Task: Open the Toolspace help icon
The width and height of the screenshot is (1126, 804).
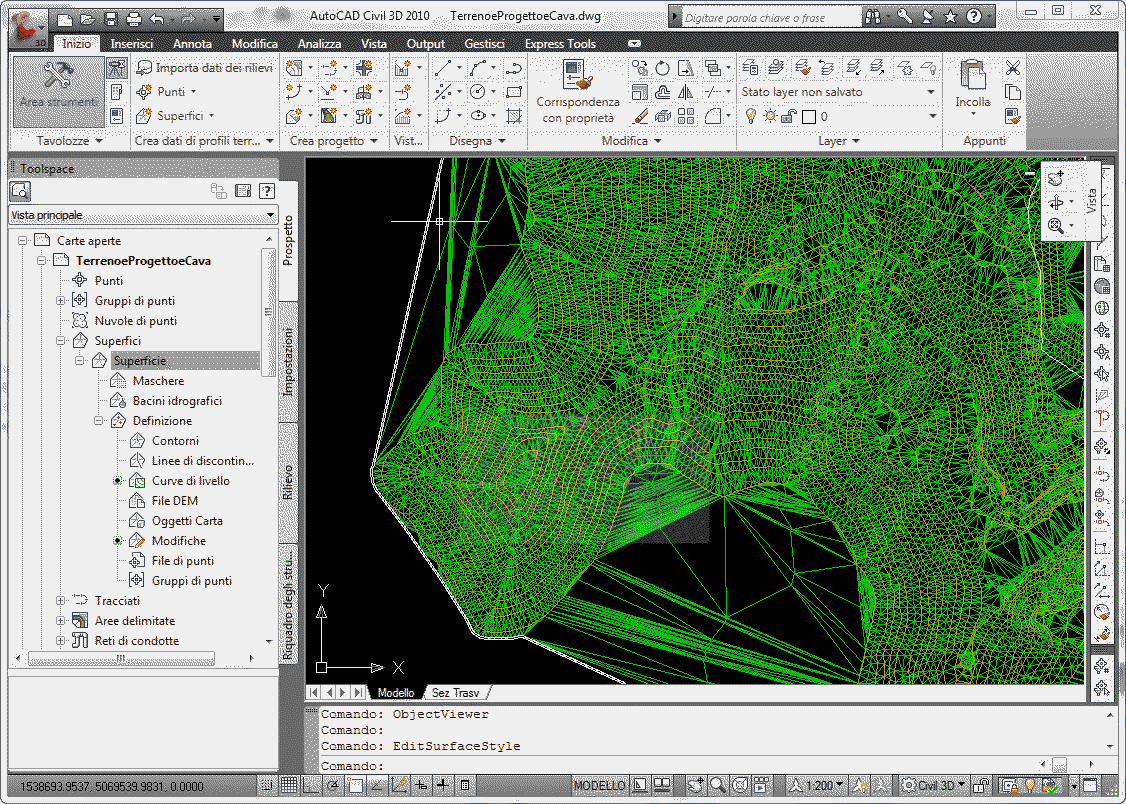Action: (x=267, y=191)
